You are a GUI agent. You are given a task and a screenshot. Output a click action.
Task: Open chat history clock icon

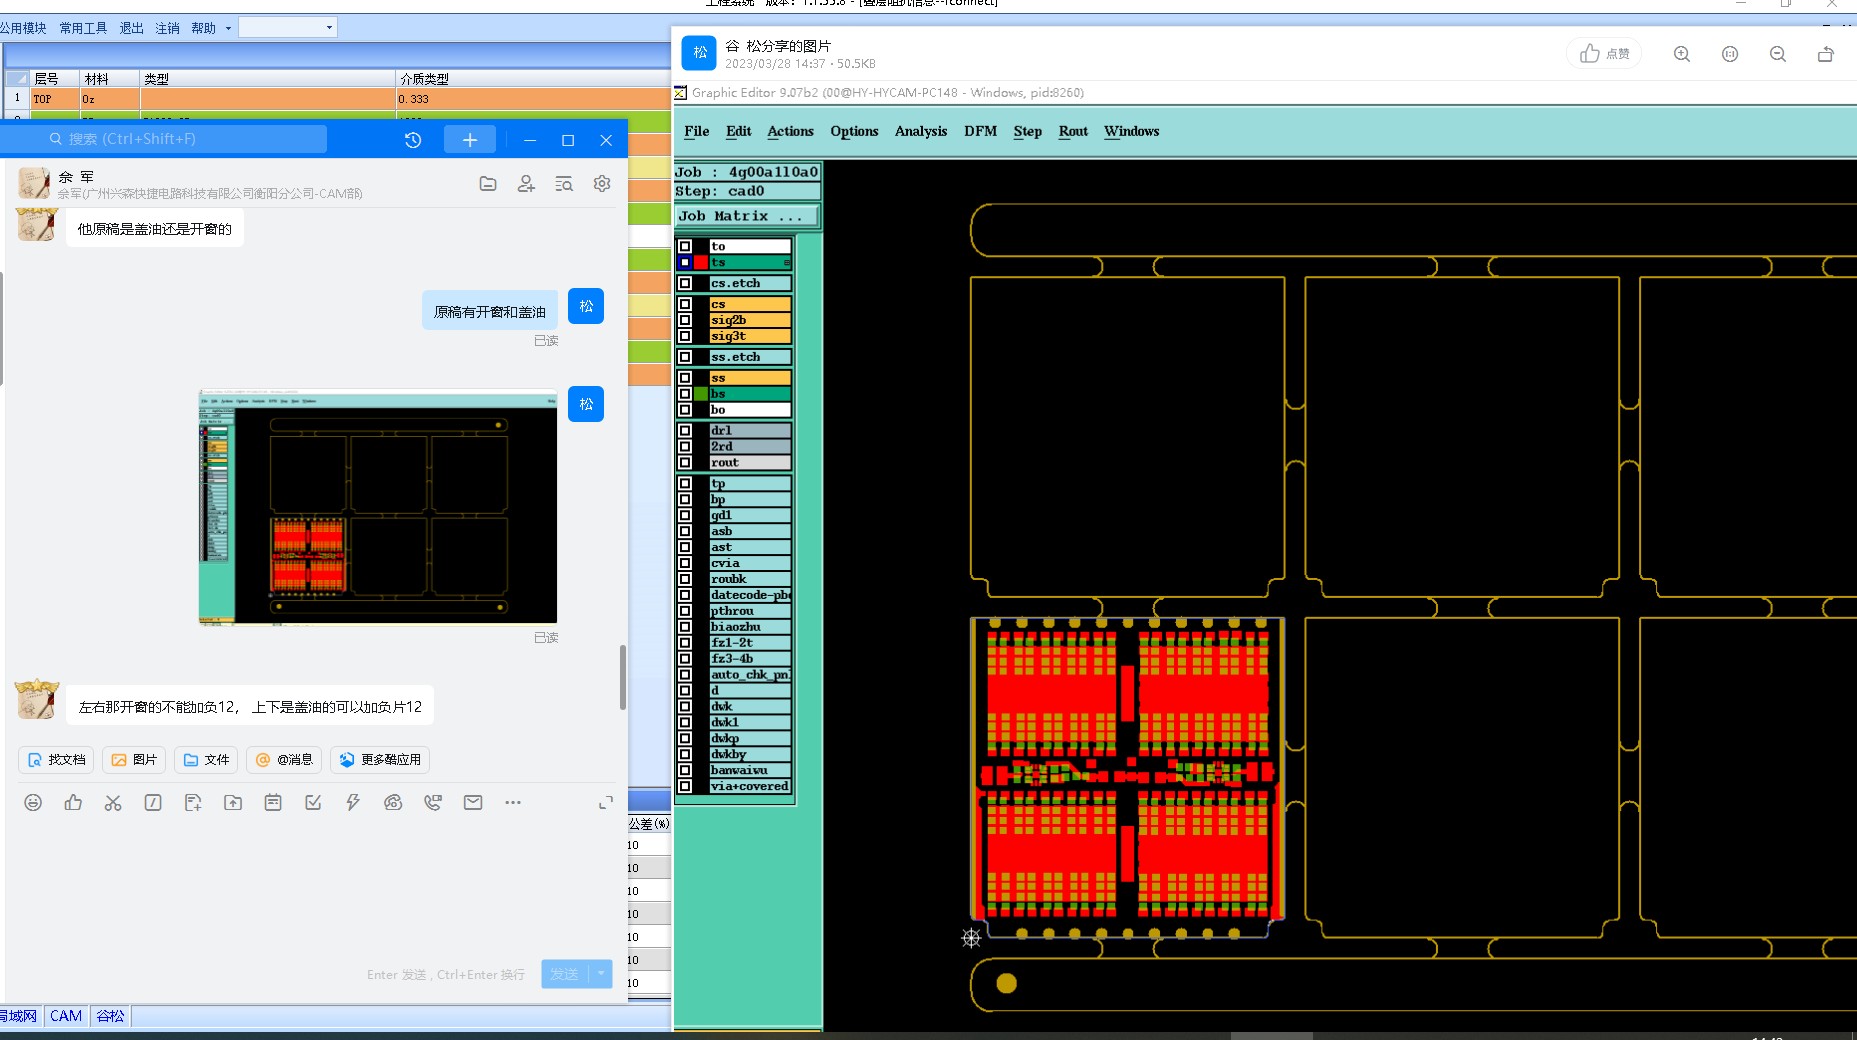413,140
